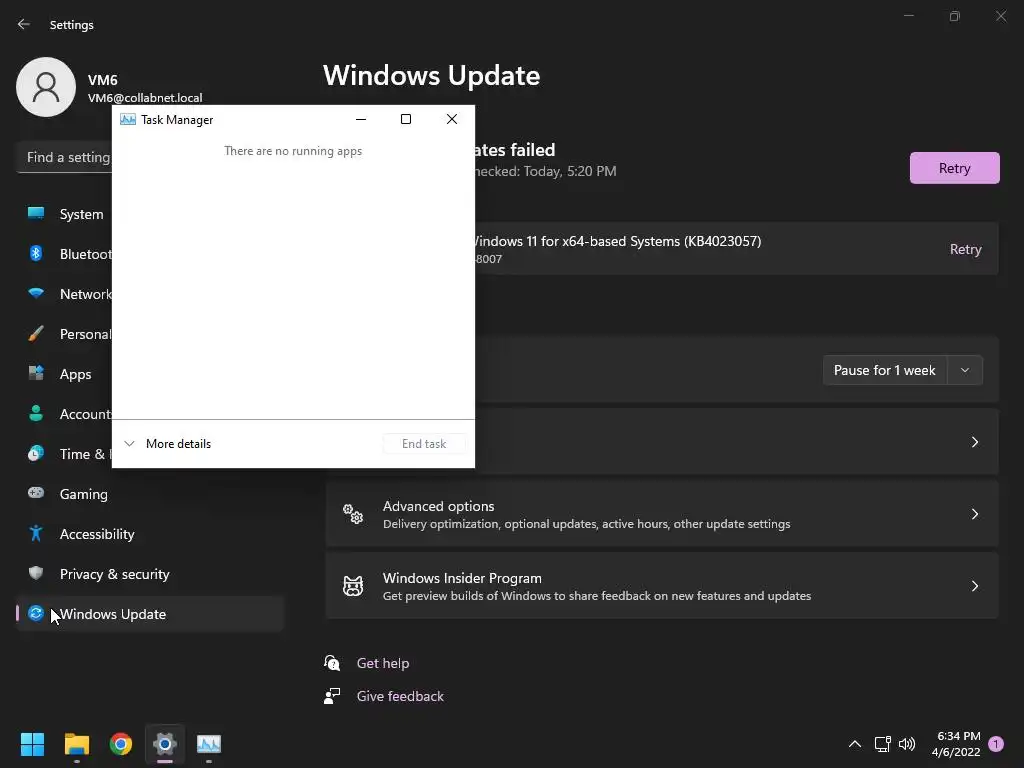Image resolution: width=1024 pixels, height=768 pixels.
Task: Click the purple Retry button
Action: [x=954, y=168]
